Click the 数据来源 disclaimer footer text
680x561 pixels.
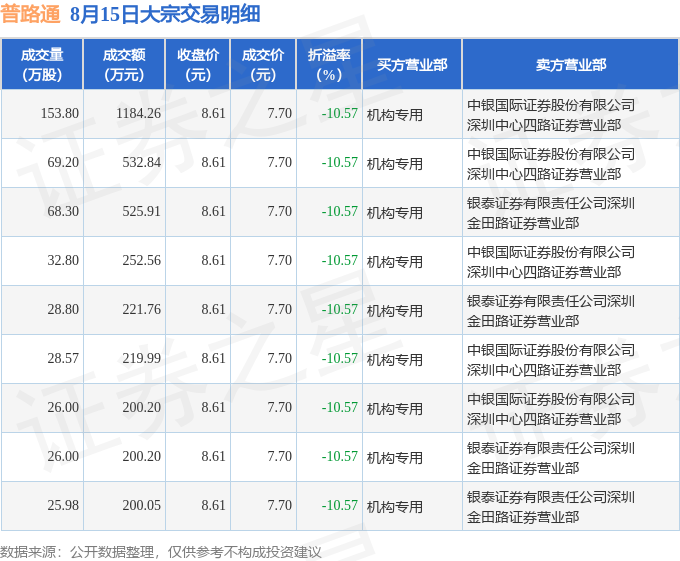tap(161, 552)
